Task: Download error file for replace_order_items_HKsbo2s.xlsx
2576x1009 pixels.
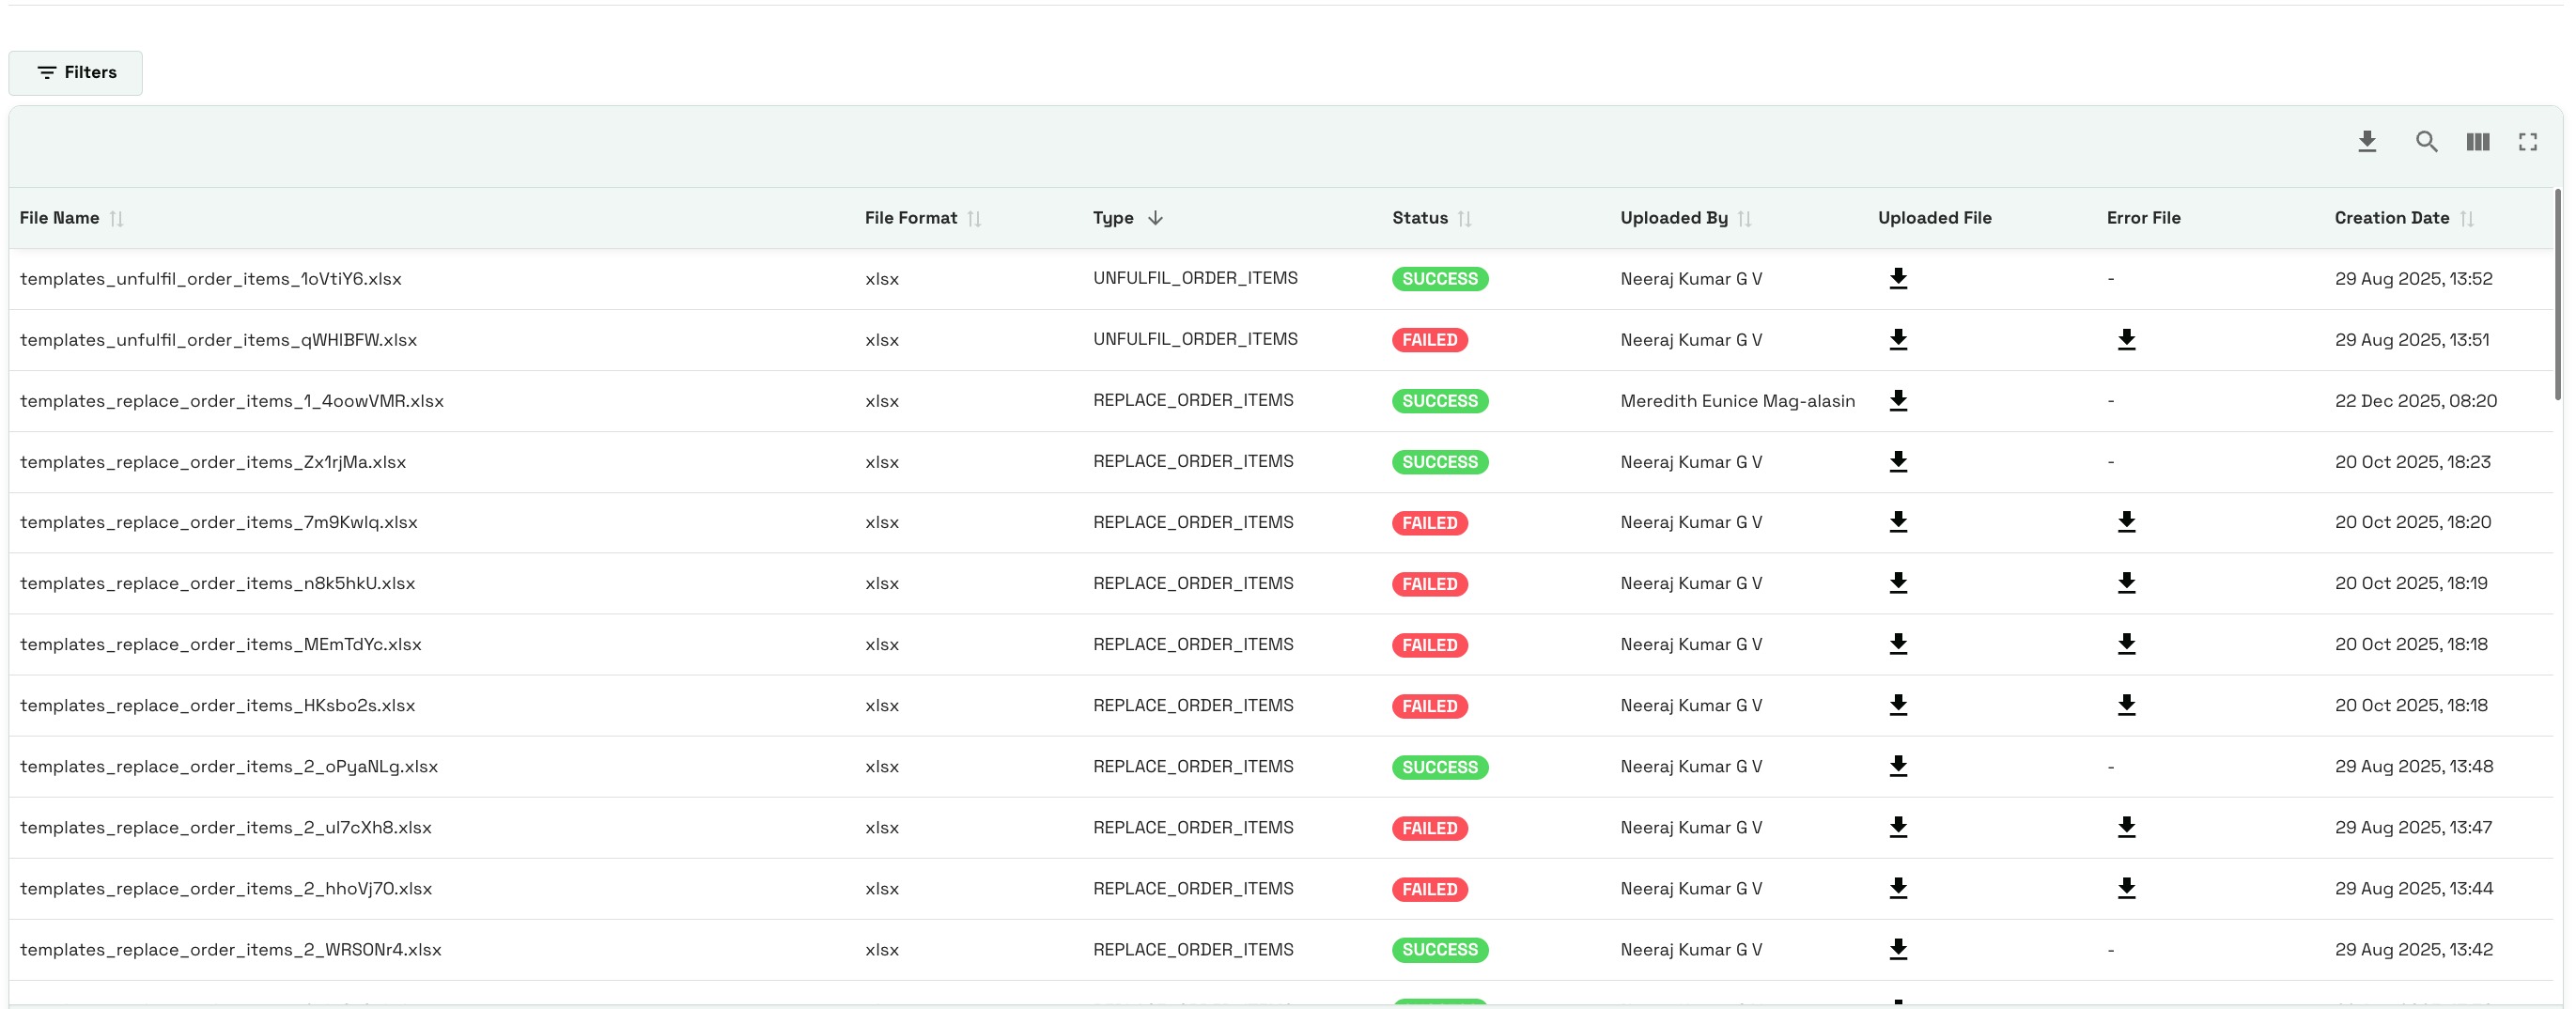Action: [x=2126, y=705]
